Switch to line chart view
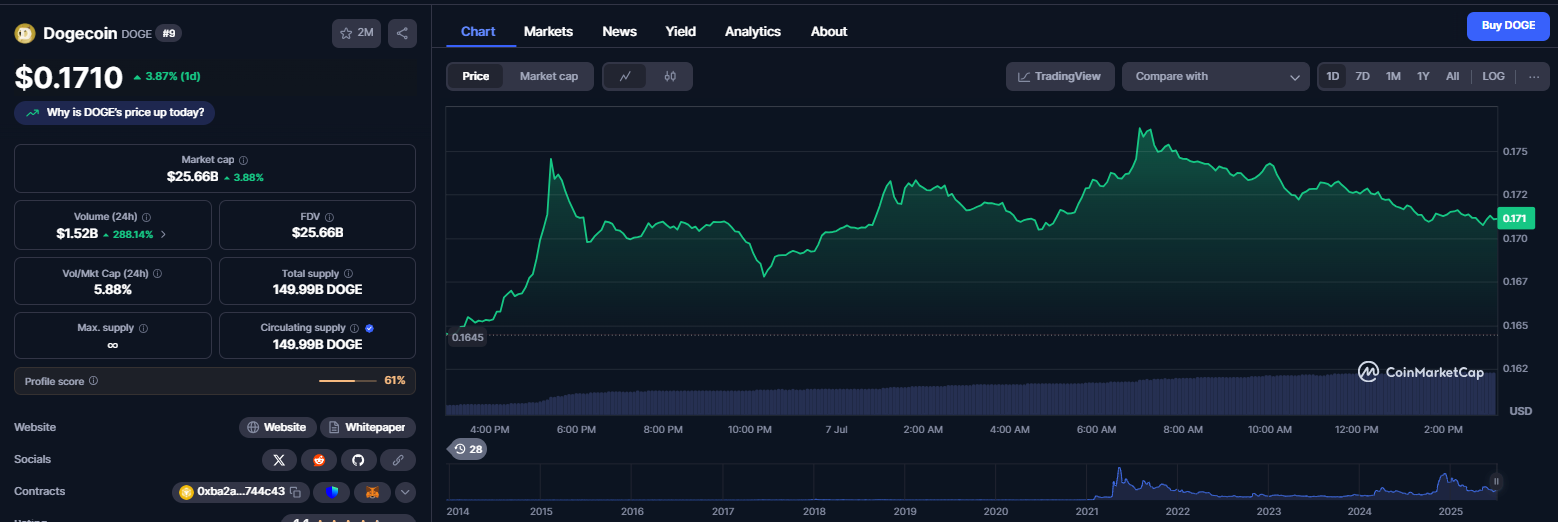 click(625, 76)
